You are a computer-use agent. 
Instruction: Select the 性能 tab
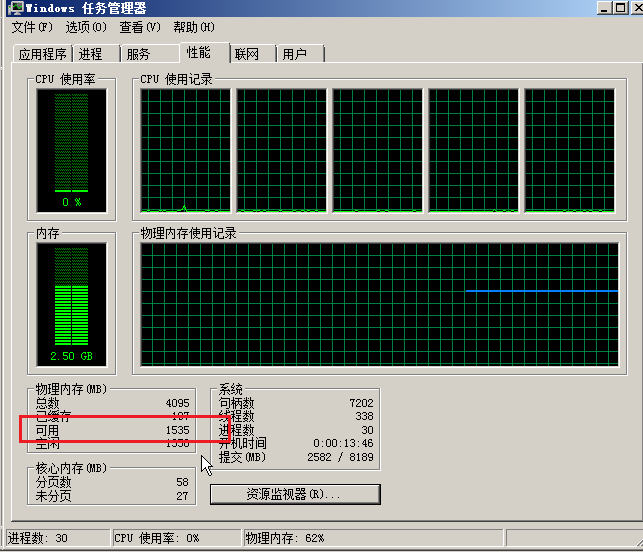tap(204, 52)
